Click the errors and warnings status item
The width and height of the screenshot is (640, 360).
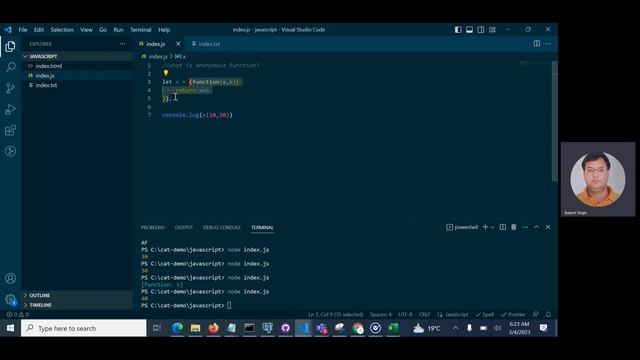click(18, 314)
